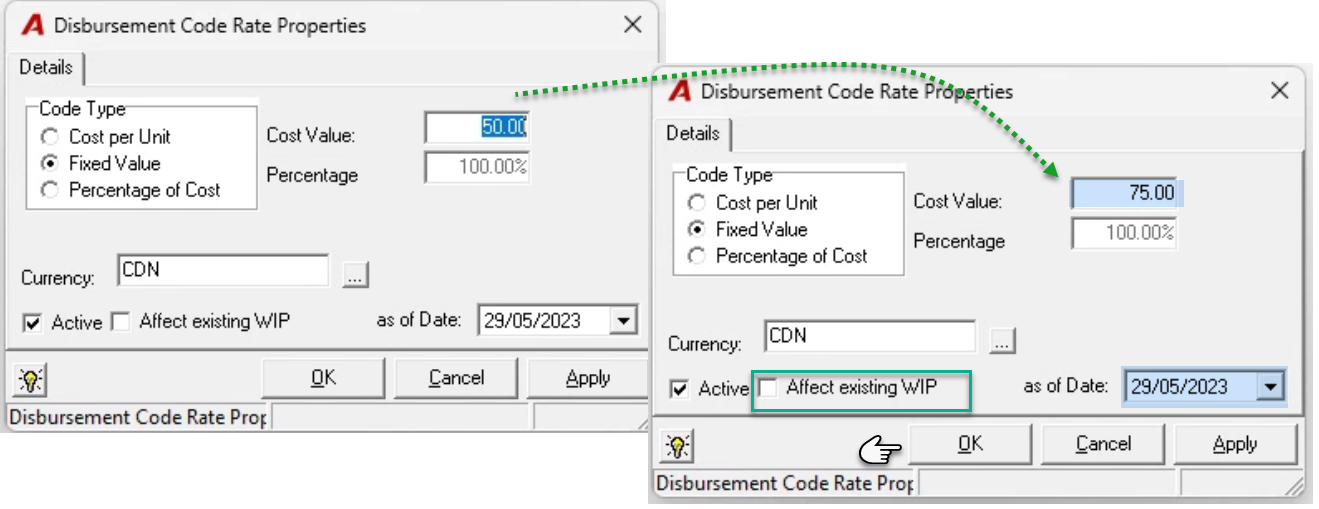The image size is (1319, 509).
Task: Click OK in left dialog
Action: tap(323, 378)
